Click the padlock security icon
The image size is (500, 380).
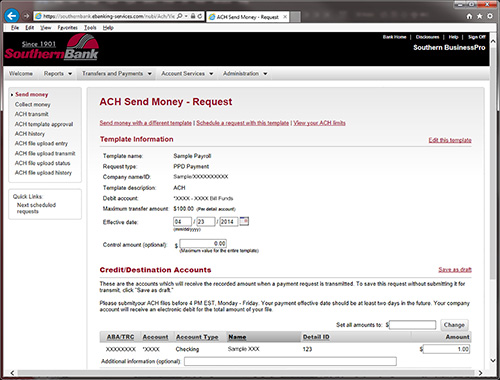pyautogui.click(x=193, y=16)
